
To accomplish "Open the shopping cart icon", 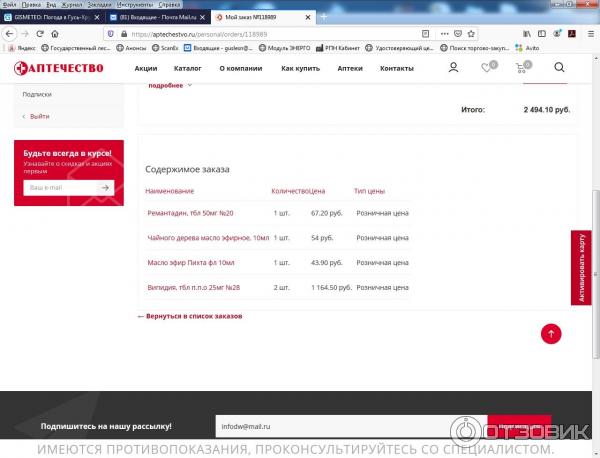I will click(522, 68).
